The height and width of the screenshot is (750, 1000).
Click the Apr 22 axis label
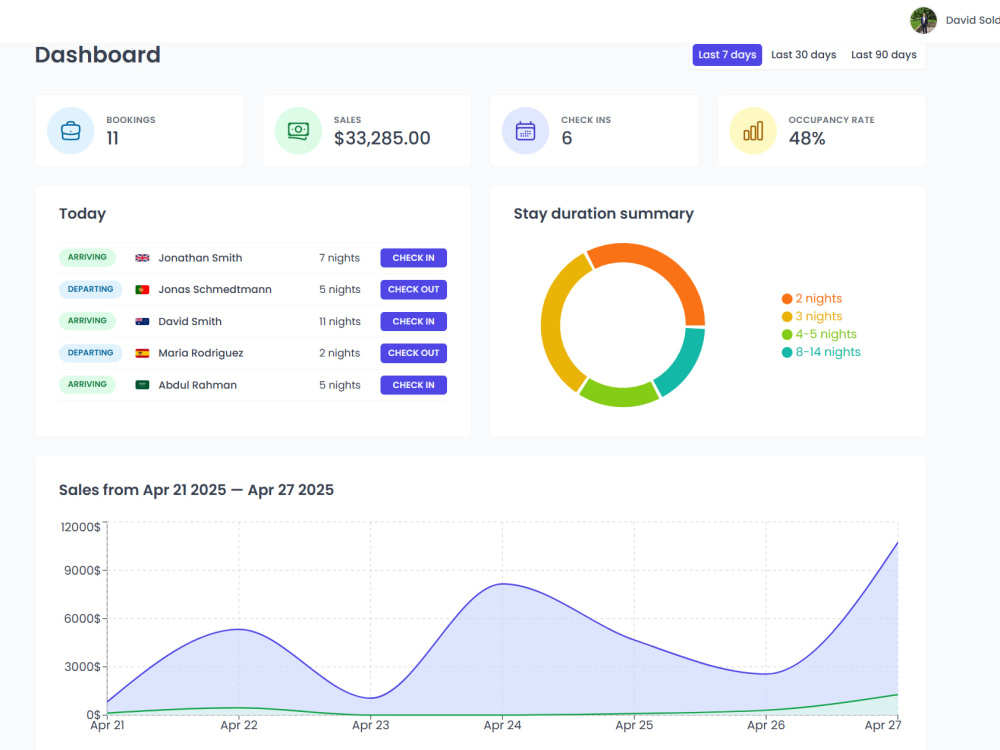239,725
